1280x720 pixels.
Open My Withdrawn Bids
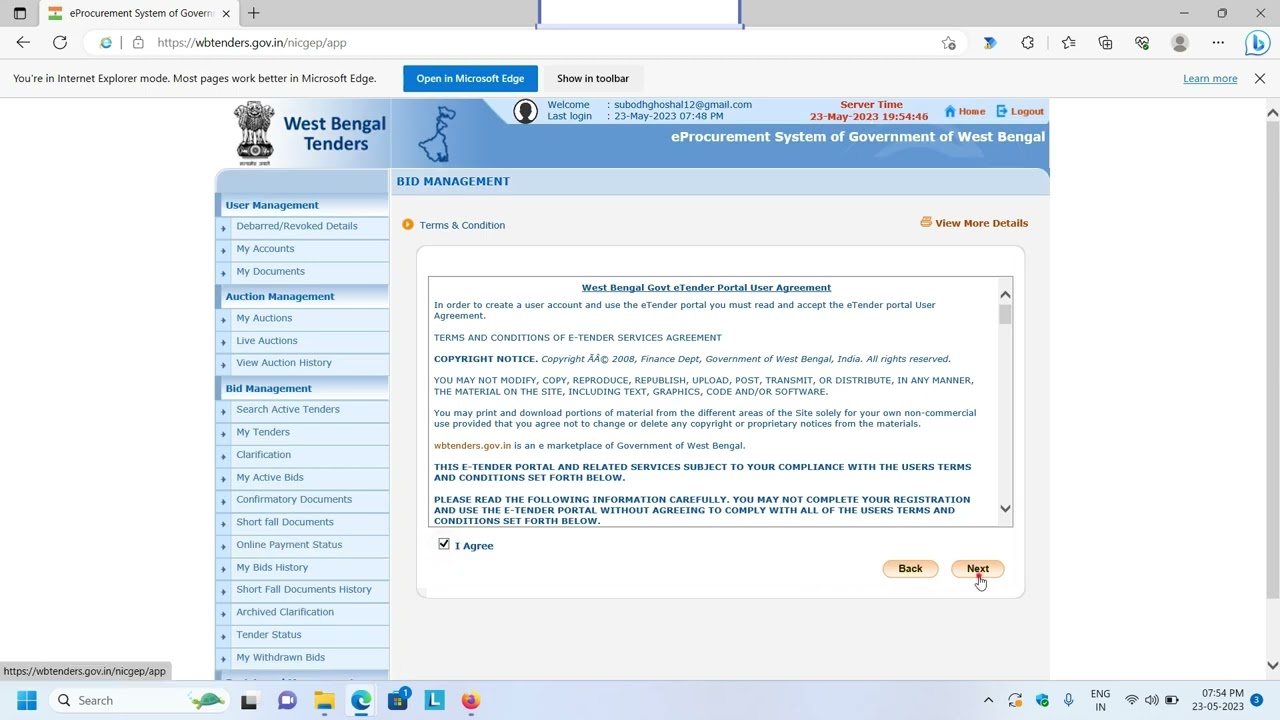pos(280,658)
